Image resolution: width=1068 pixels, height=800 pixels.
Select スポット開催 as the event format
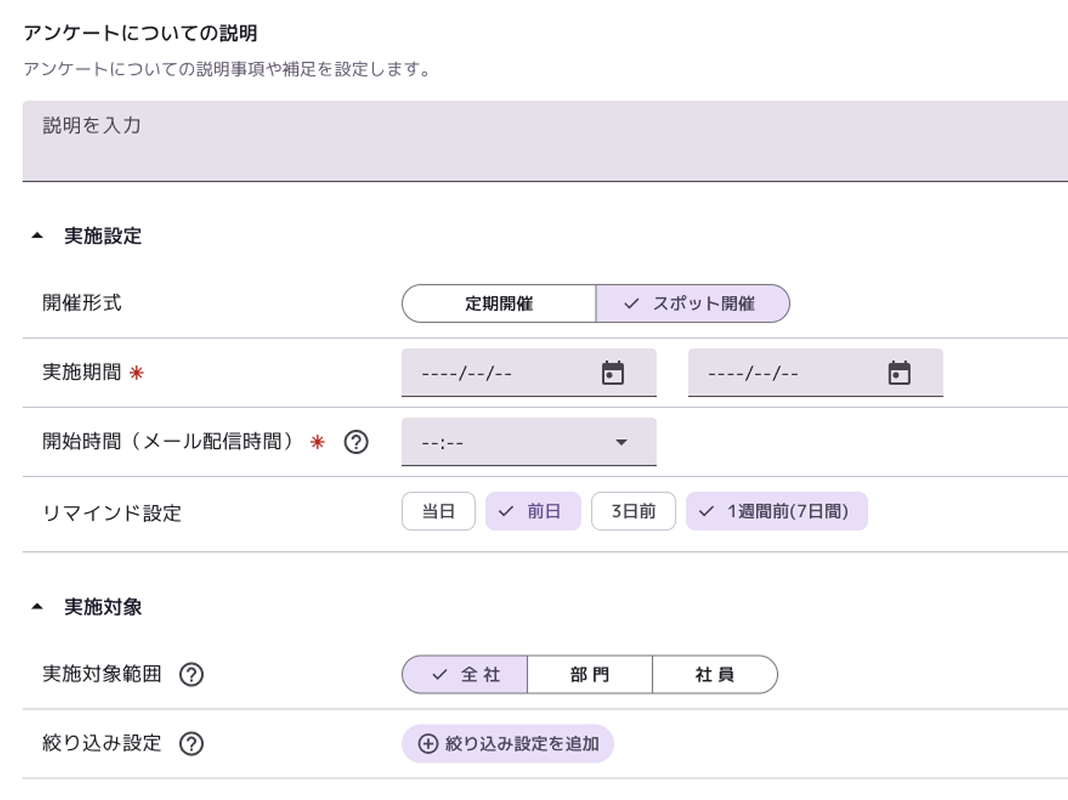click(x=693, y=304)
